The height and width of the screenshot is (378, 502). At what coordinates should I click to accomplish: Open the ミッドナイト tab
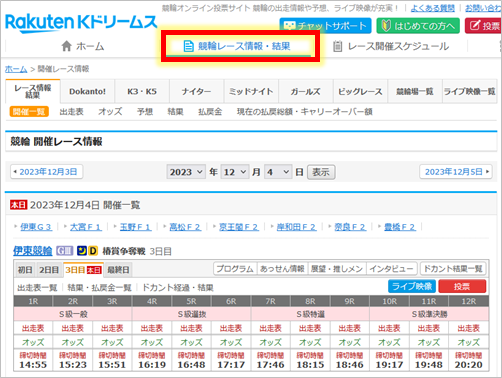point(251,91)
